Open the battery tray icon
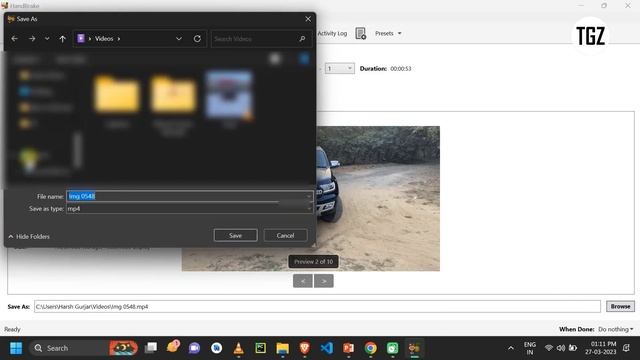The height and width of the screenshot is (360, 640). pyautogui.click(x=573, y=348)
